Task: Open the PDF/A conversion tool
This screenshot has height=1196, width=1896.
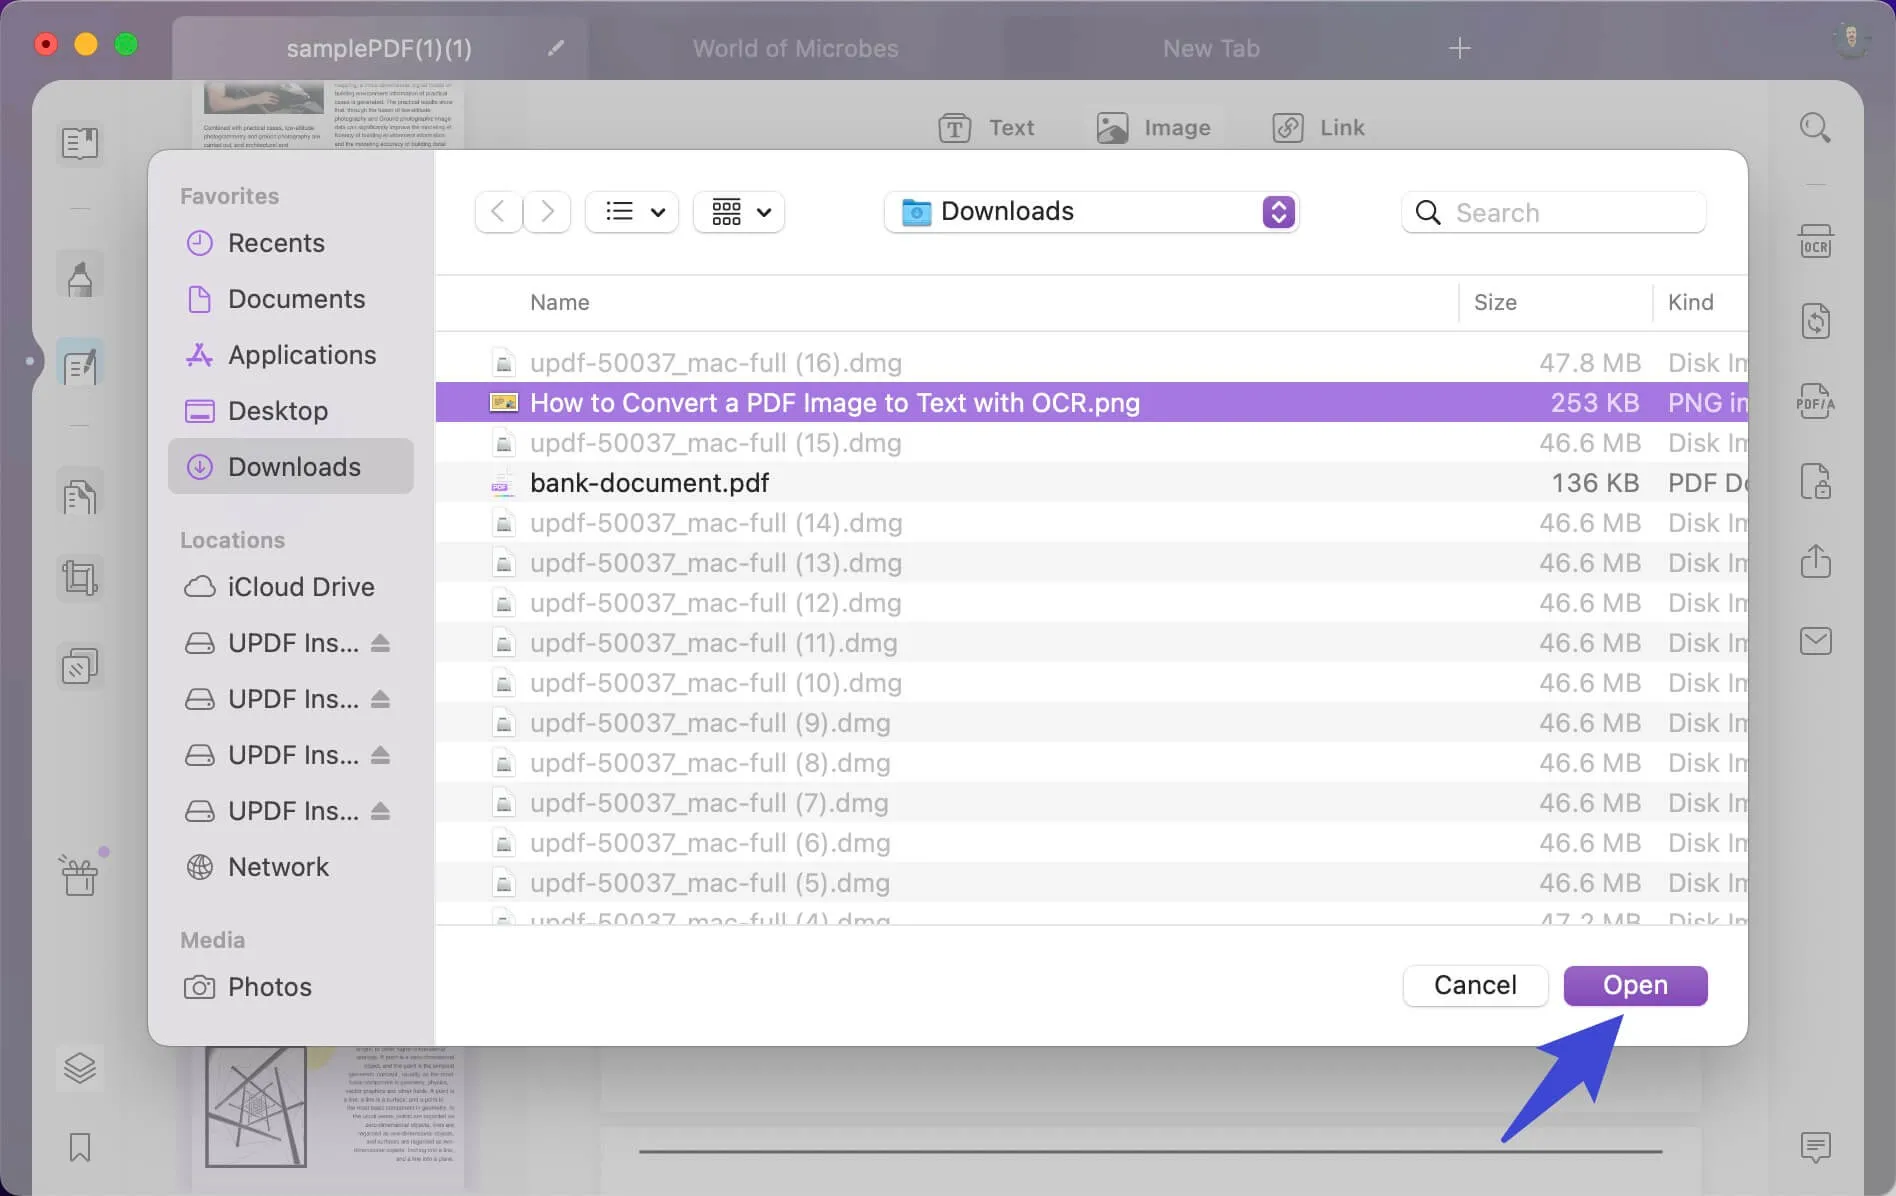Action: coord(1815,402)
